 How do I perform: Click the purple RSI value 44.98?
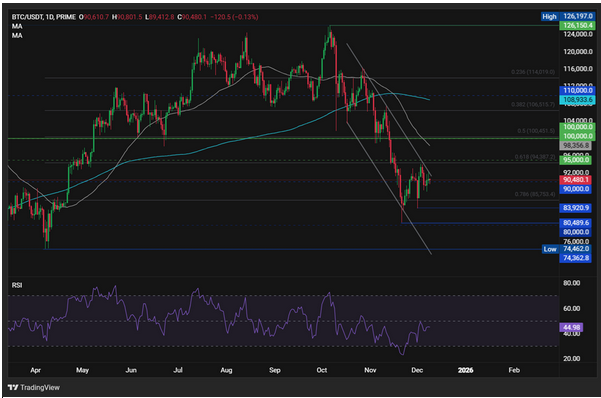(571, 327)
